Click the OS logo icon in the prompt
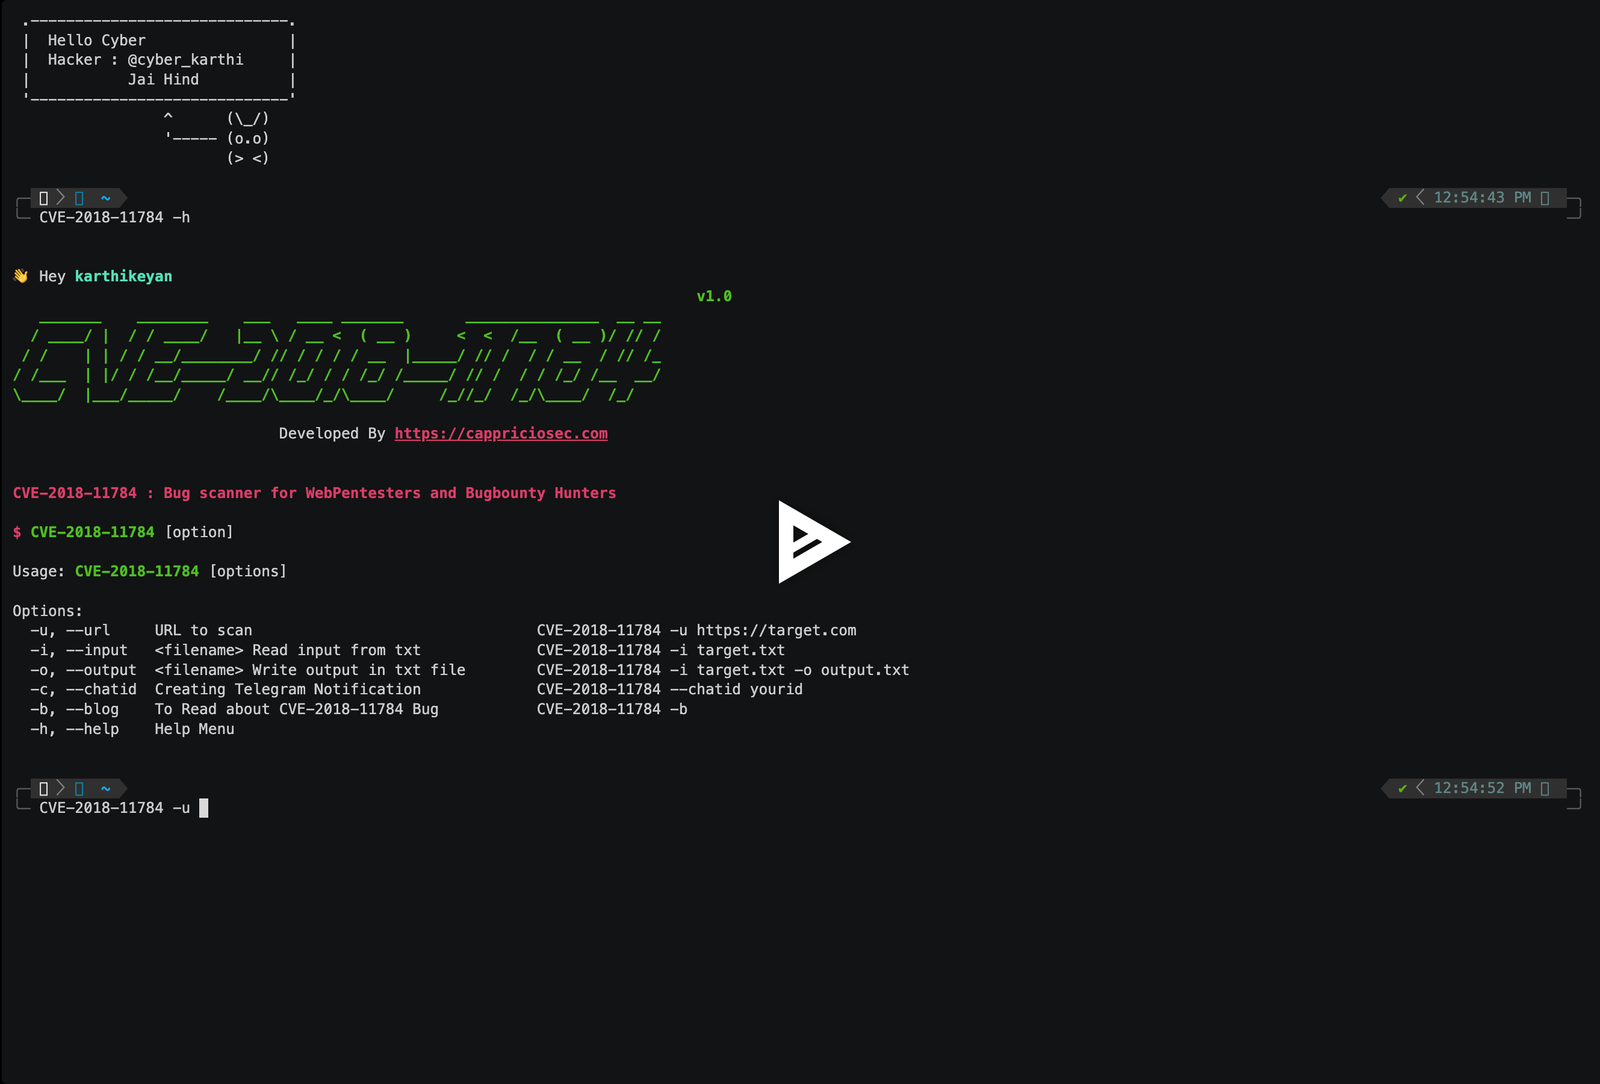 (x=44, y=197)
